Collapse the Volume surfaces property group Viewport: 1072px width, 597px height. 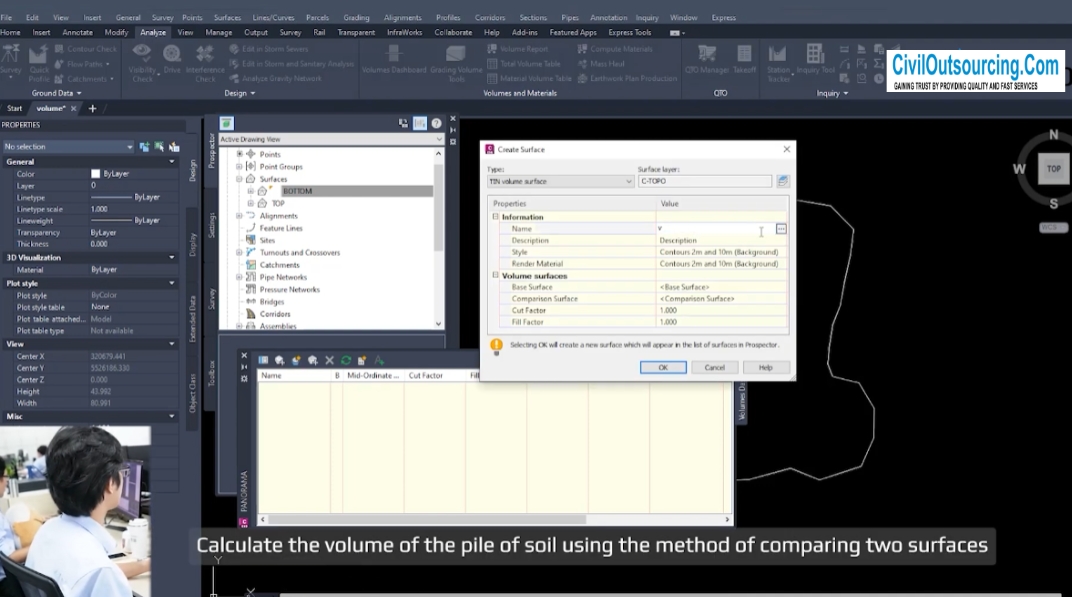[496, 276]
